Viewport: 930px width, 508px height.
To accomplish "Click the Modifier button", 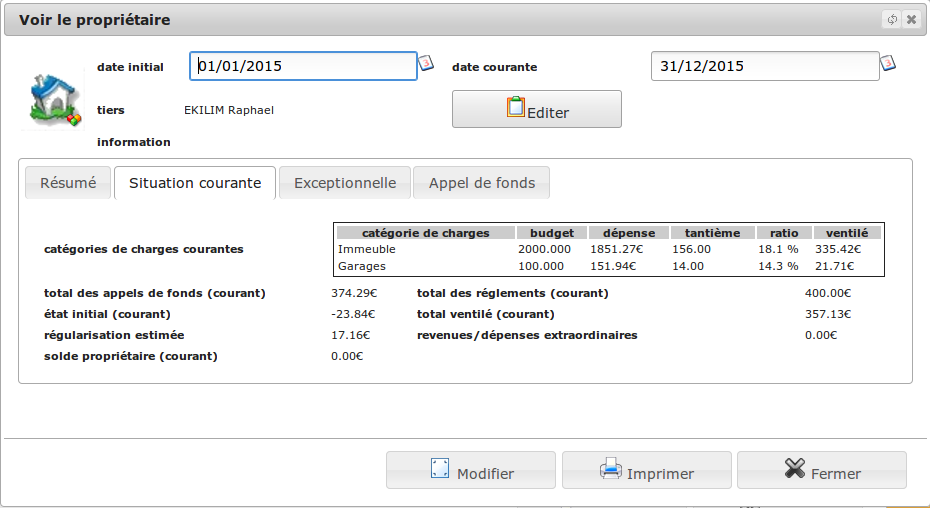I will (471, 470).
